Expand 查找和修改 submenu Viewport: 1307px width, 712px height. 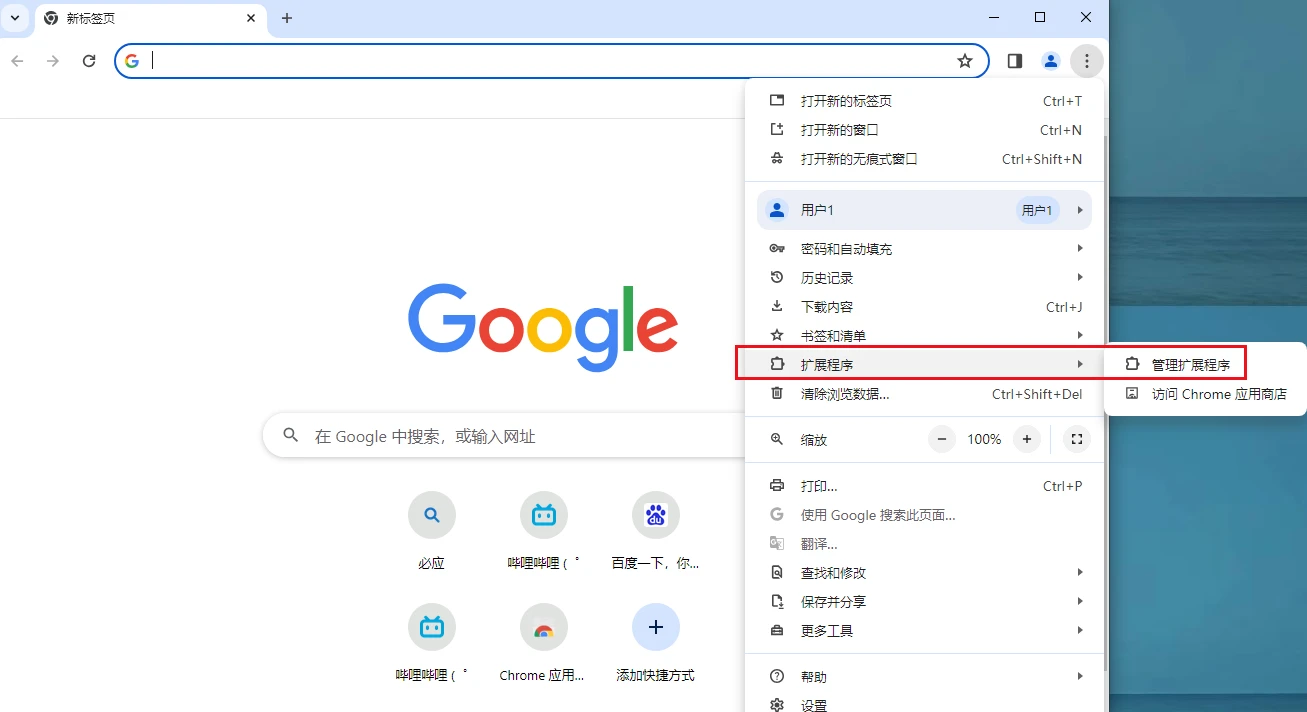(924, 573)
